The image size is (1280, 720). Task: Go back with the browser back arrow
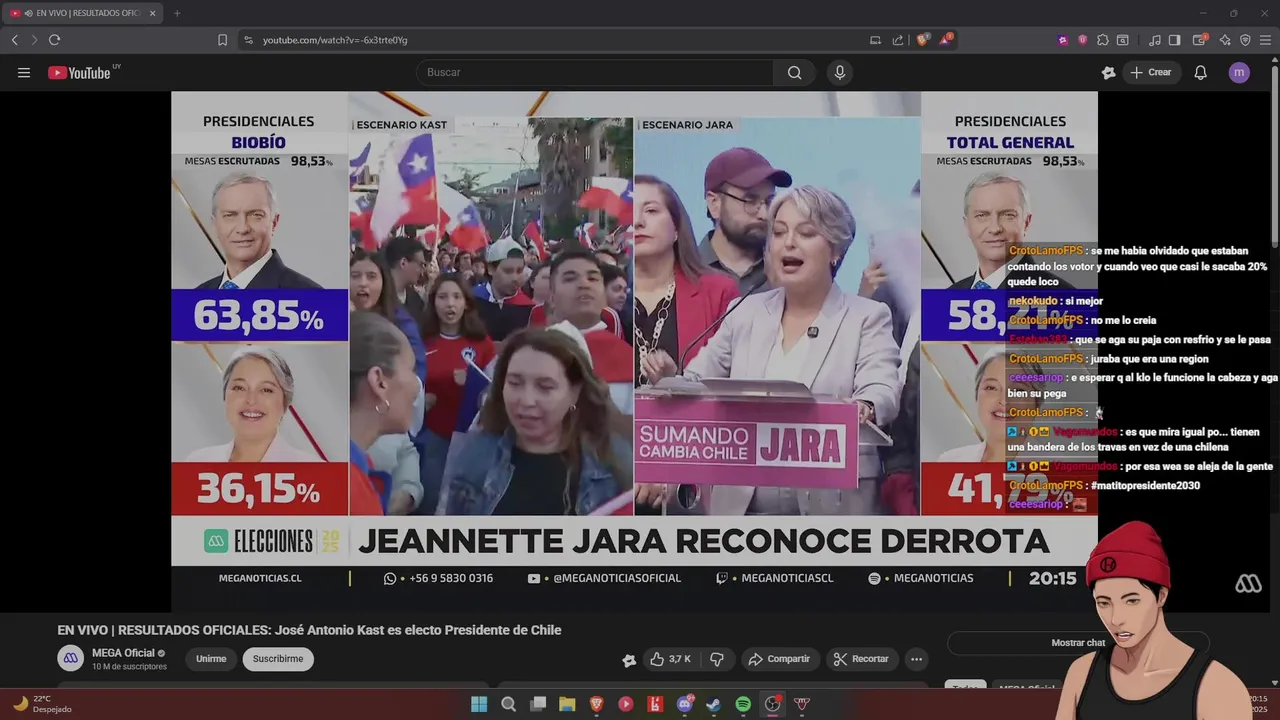[14, 40]
